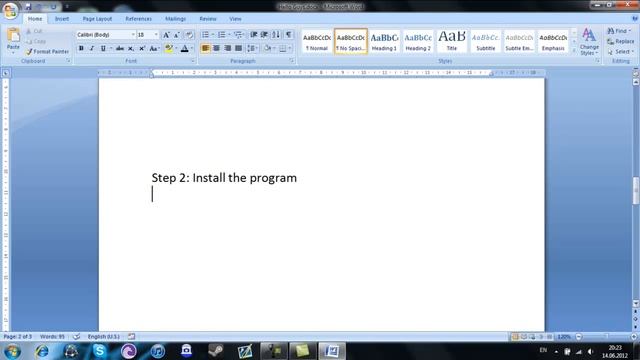Apply strikethrough formatting

pos(120,49)
